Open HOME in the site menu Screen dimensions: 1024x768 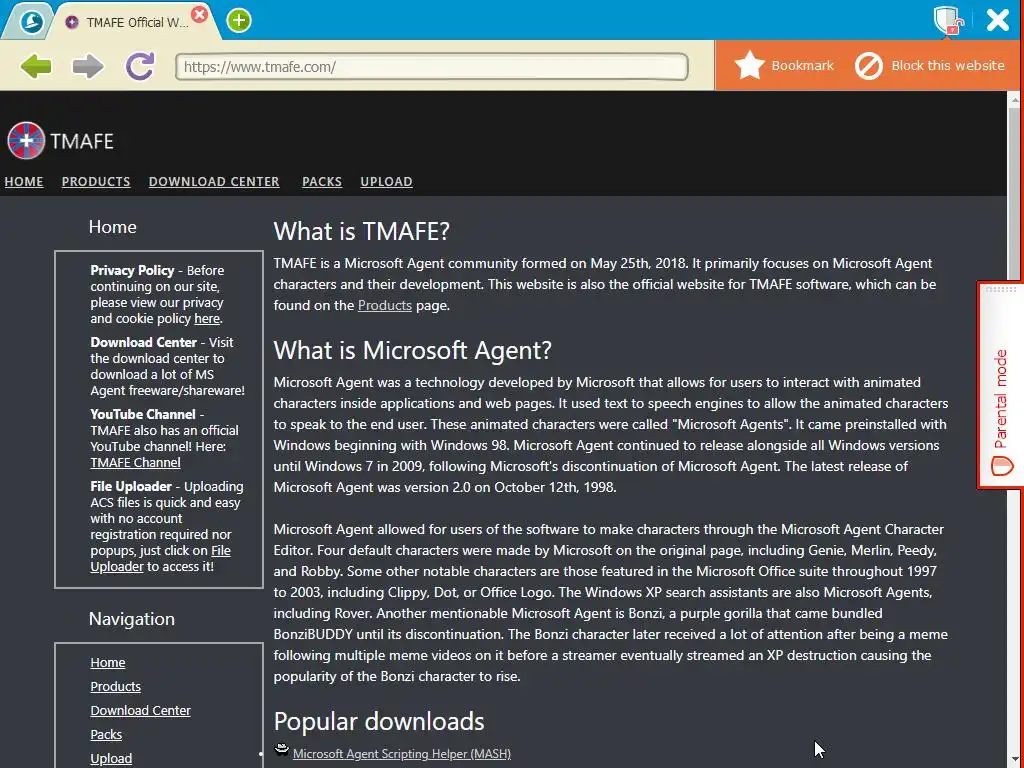(x=24, y=182)
